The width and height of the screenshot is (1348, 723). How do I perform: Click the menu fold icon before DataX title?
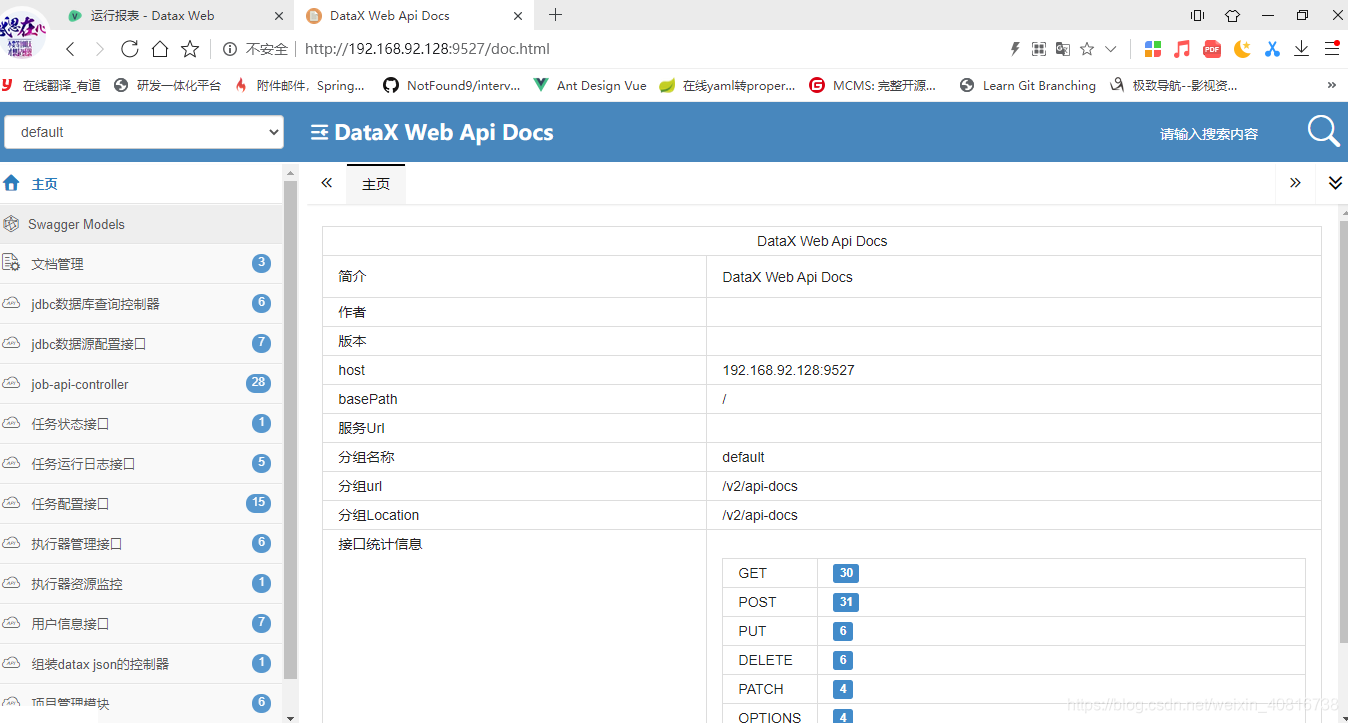point(319,132)
